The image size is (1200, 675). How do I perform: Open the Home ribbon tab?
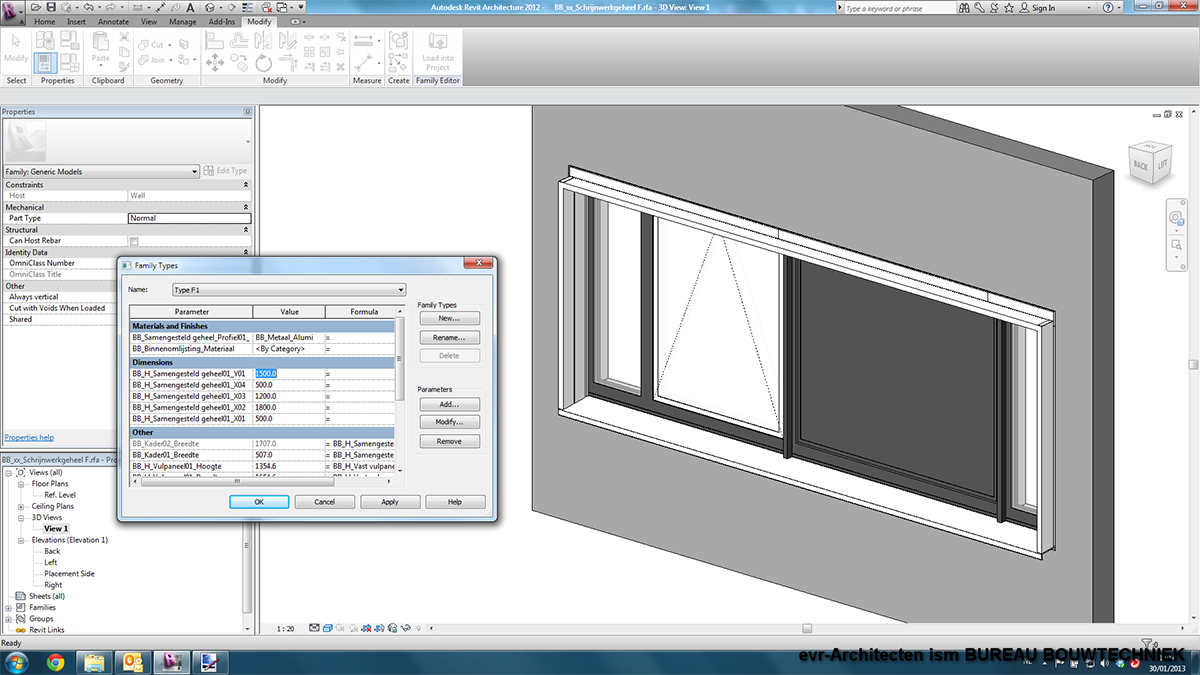click(x=45, y=21)
